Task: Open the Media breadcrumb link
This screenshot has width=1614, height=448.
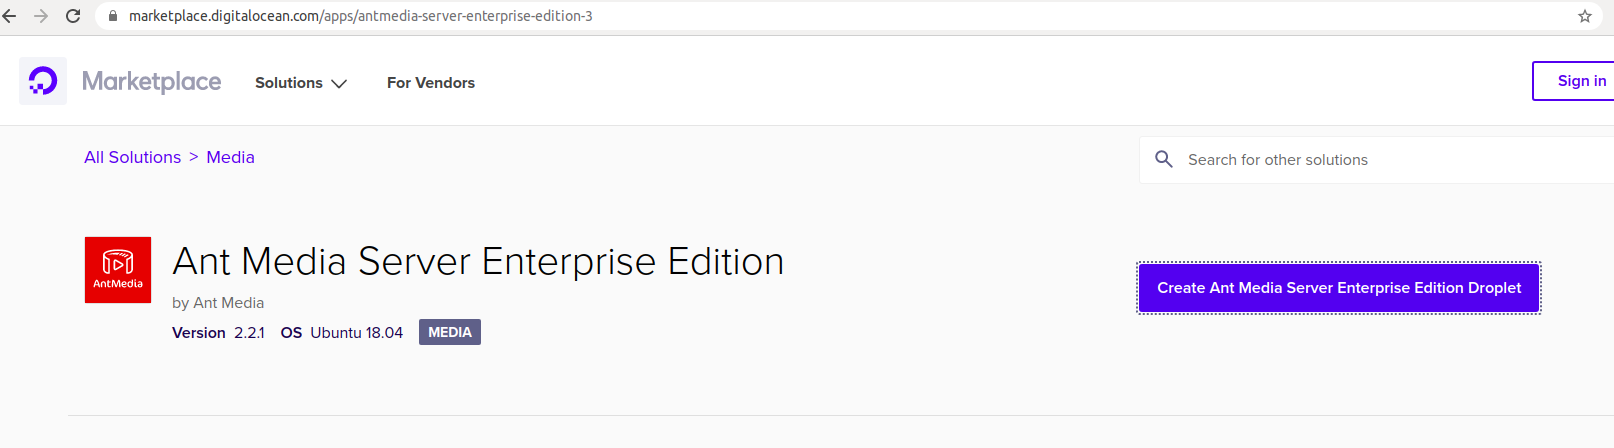Action: (230, 157)
